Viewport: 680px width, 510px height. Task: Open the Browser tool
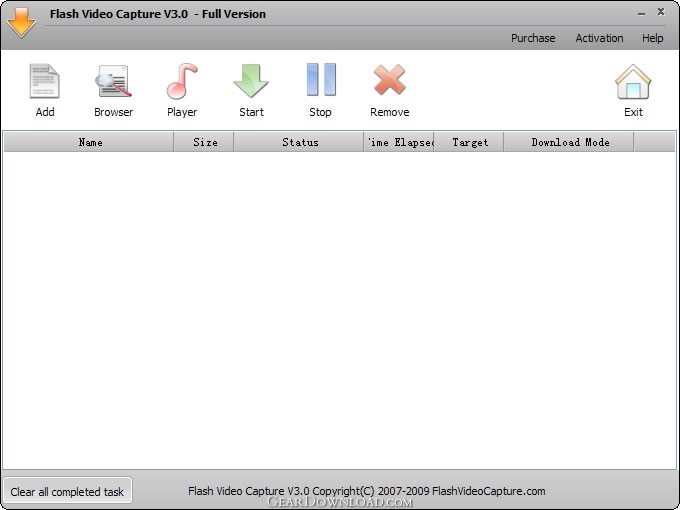pyautogui.click(x=113, y=81)
